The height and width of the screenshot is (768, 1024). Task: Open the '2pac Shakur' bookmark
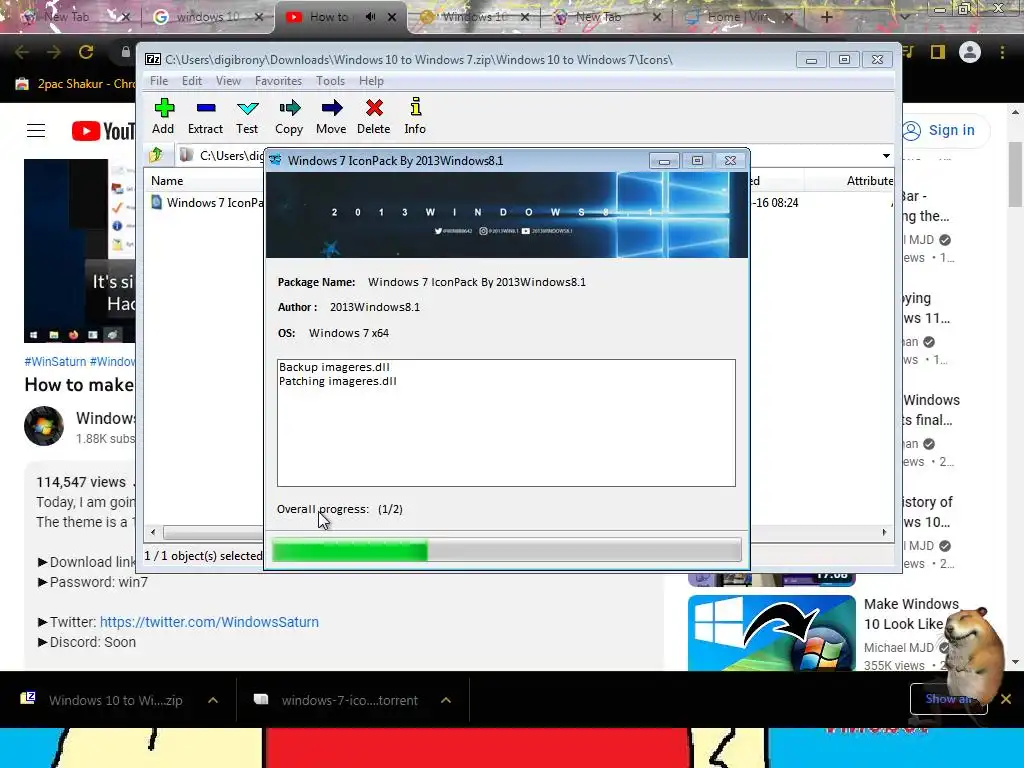coord(76,84)
